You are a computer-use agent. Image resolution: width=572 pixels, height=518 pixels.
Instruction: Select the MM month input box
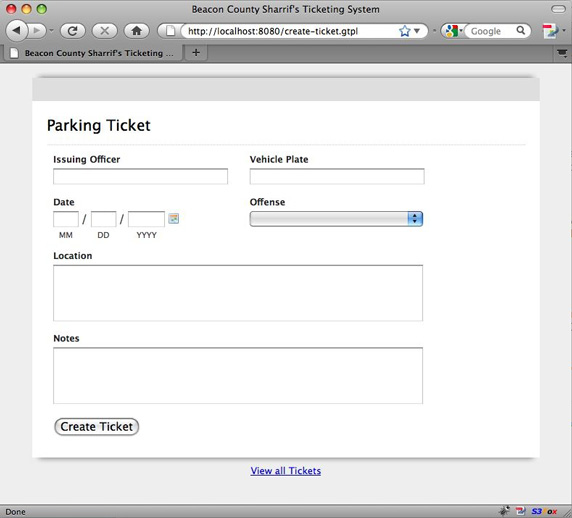[66, 219]
